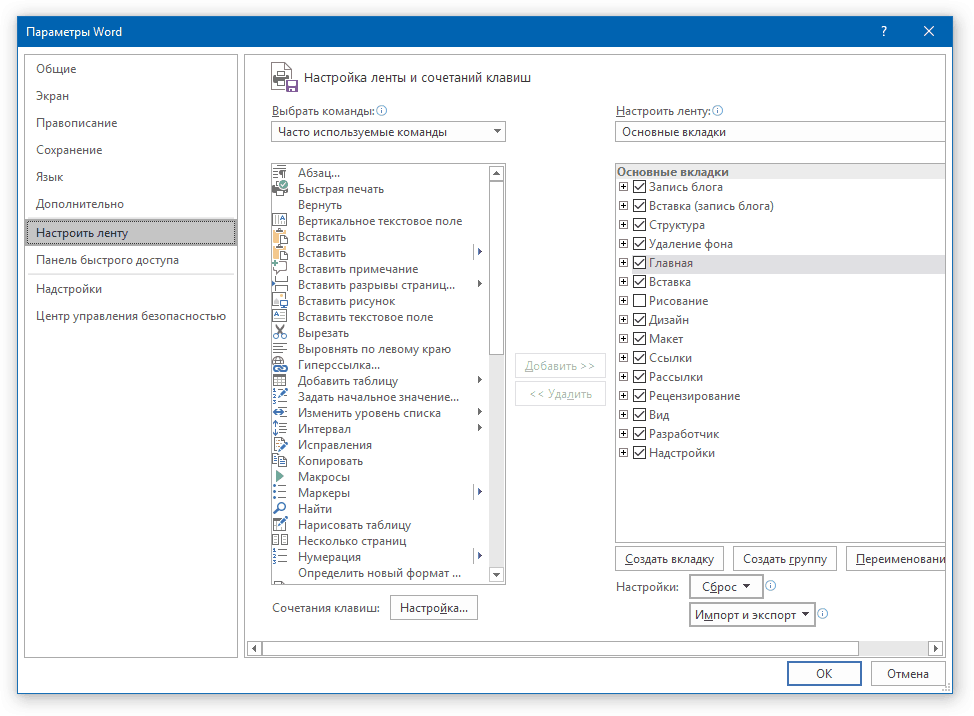Expand the Главная tab tree node
Image resolution: width=974 pixels, height=716 pixels.
click(x=623, y=263)
